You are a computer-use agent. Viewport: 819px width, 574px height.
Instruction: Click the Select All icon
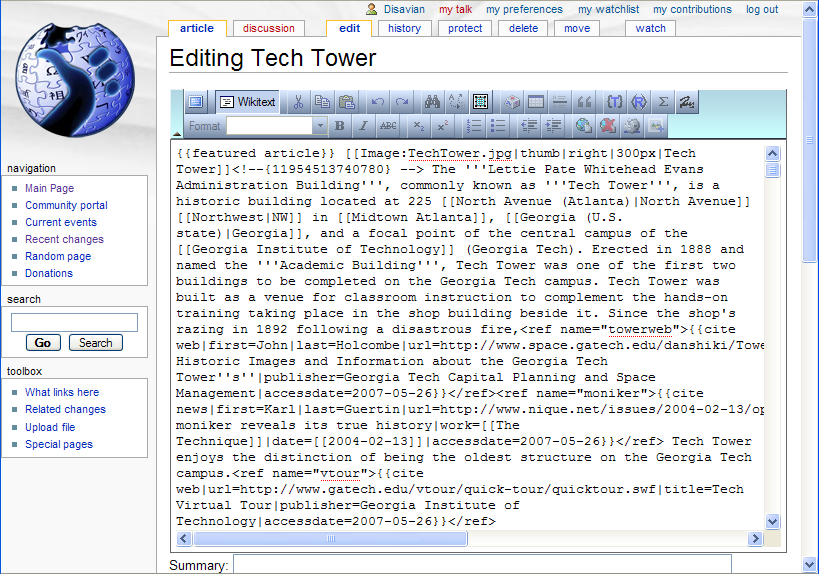pyautogui.click(x=480, y=102)
